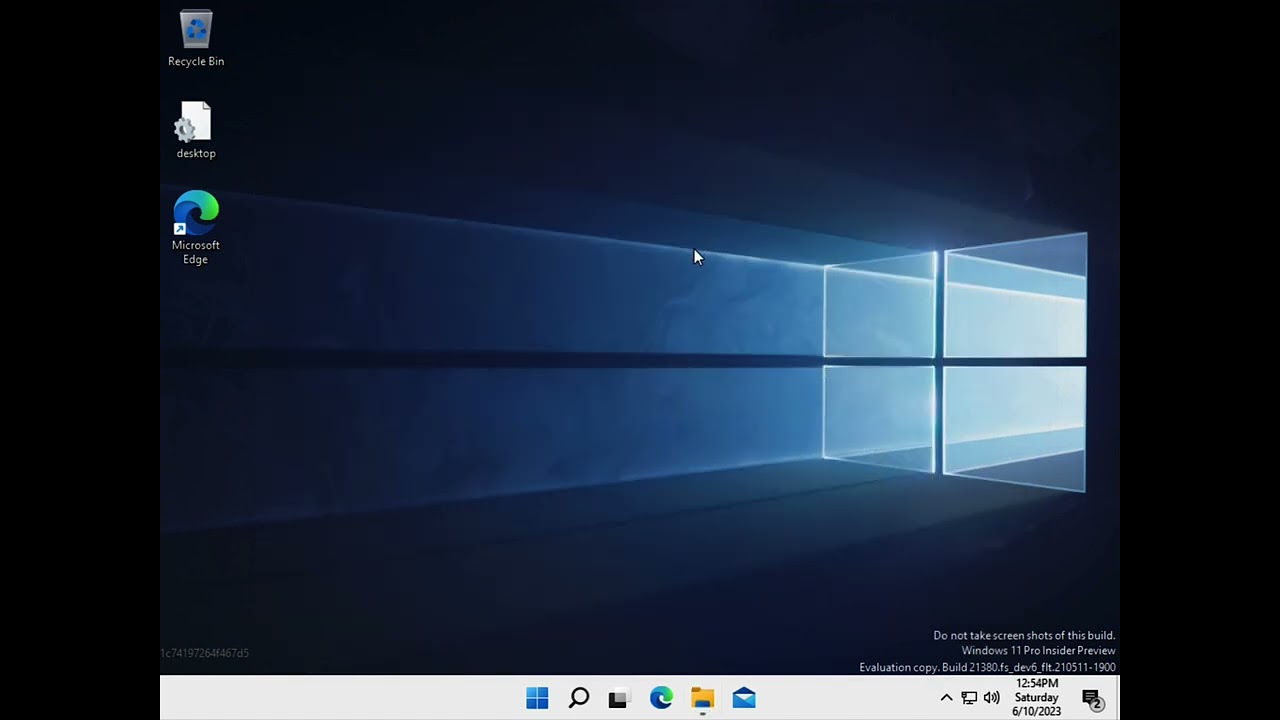Viewport: 1280px width, 720px height.
Task: Open File Explorer from the taskbar
Action: [702, 698]
